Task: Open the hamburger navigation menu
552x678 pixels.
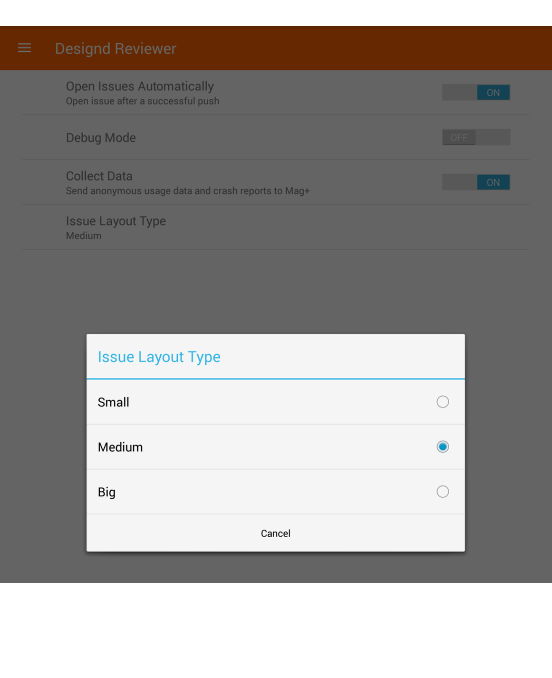Action: pos(24,48)
